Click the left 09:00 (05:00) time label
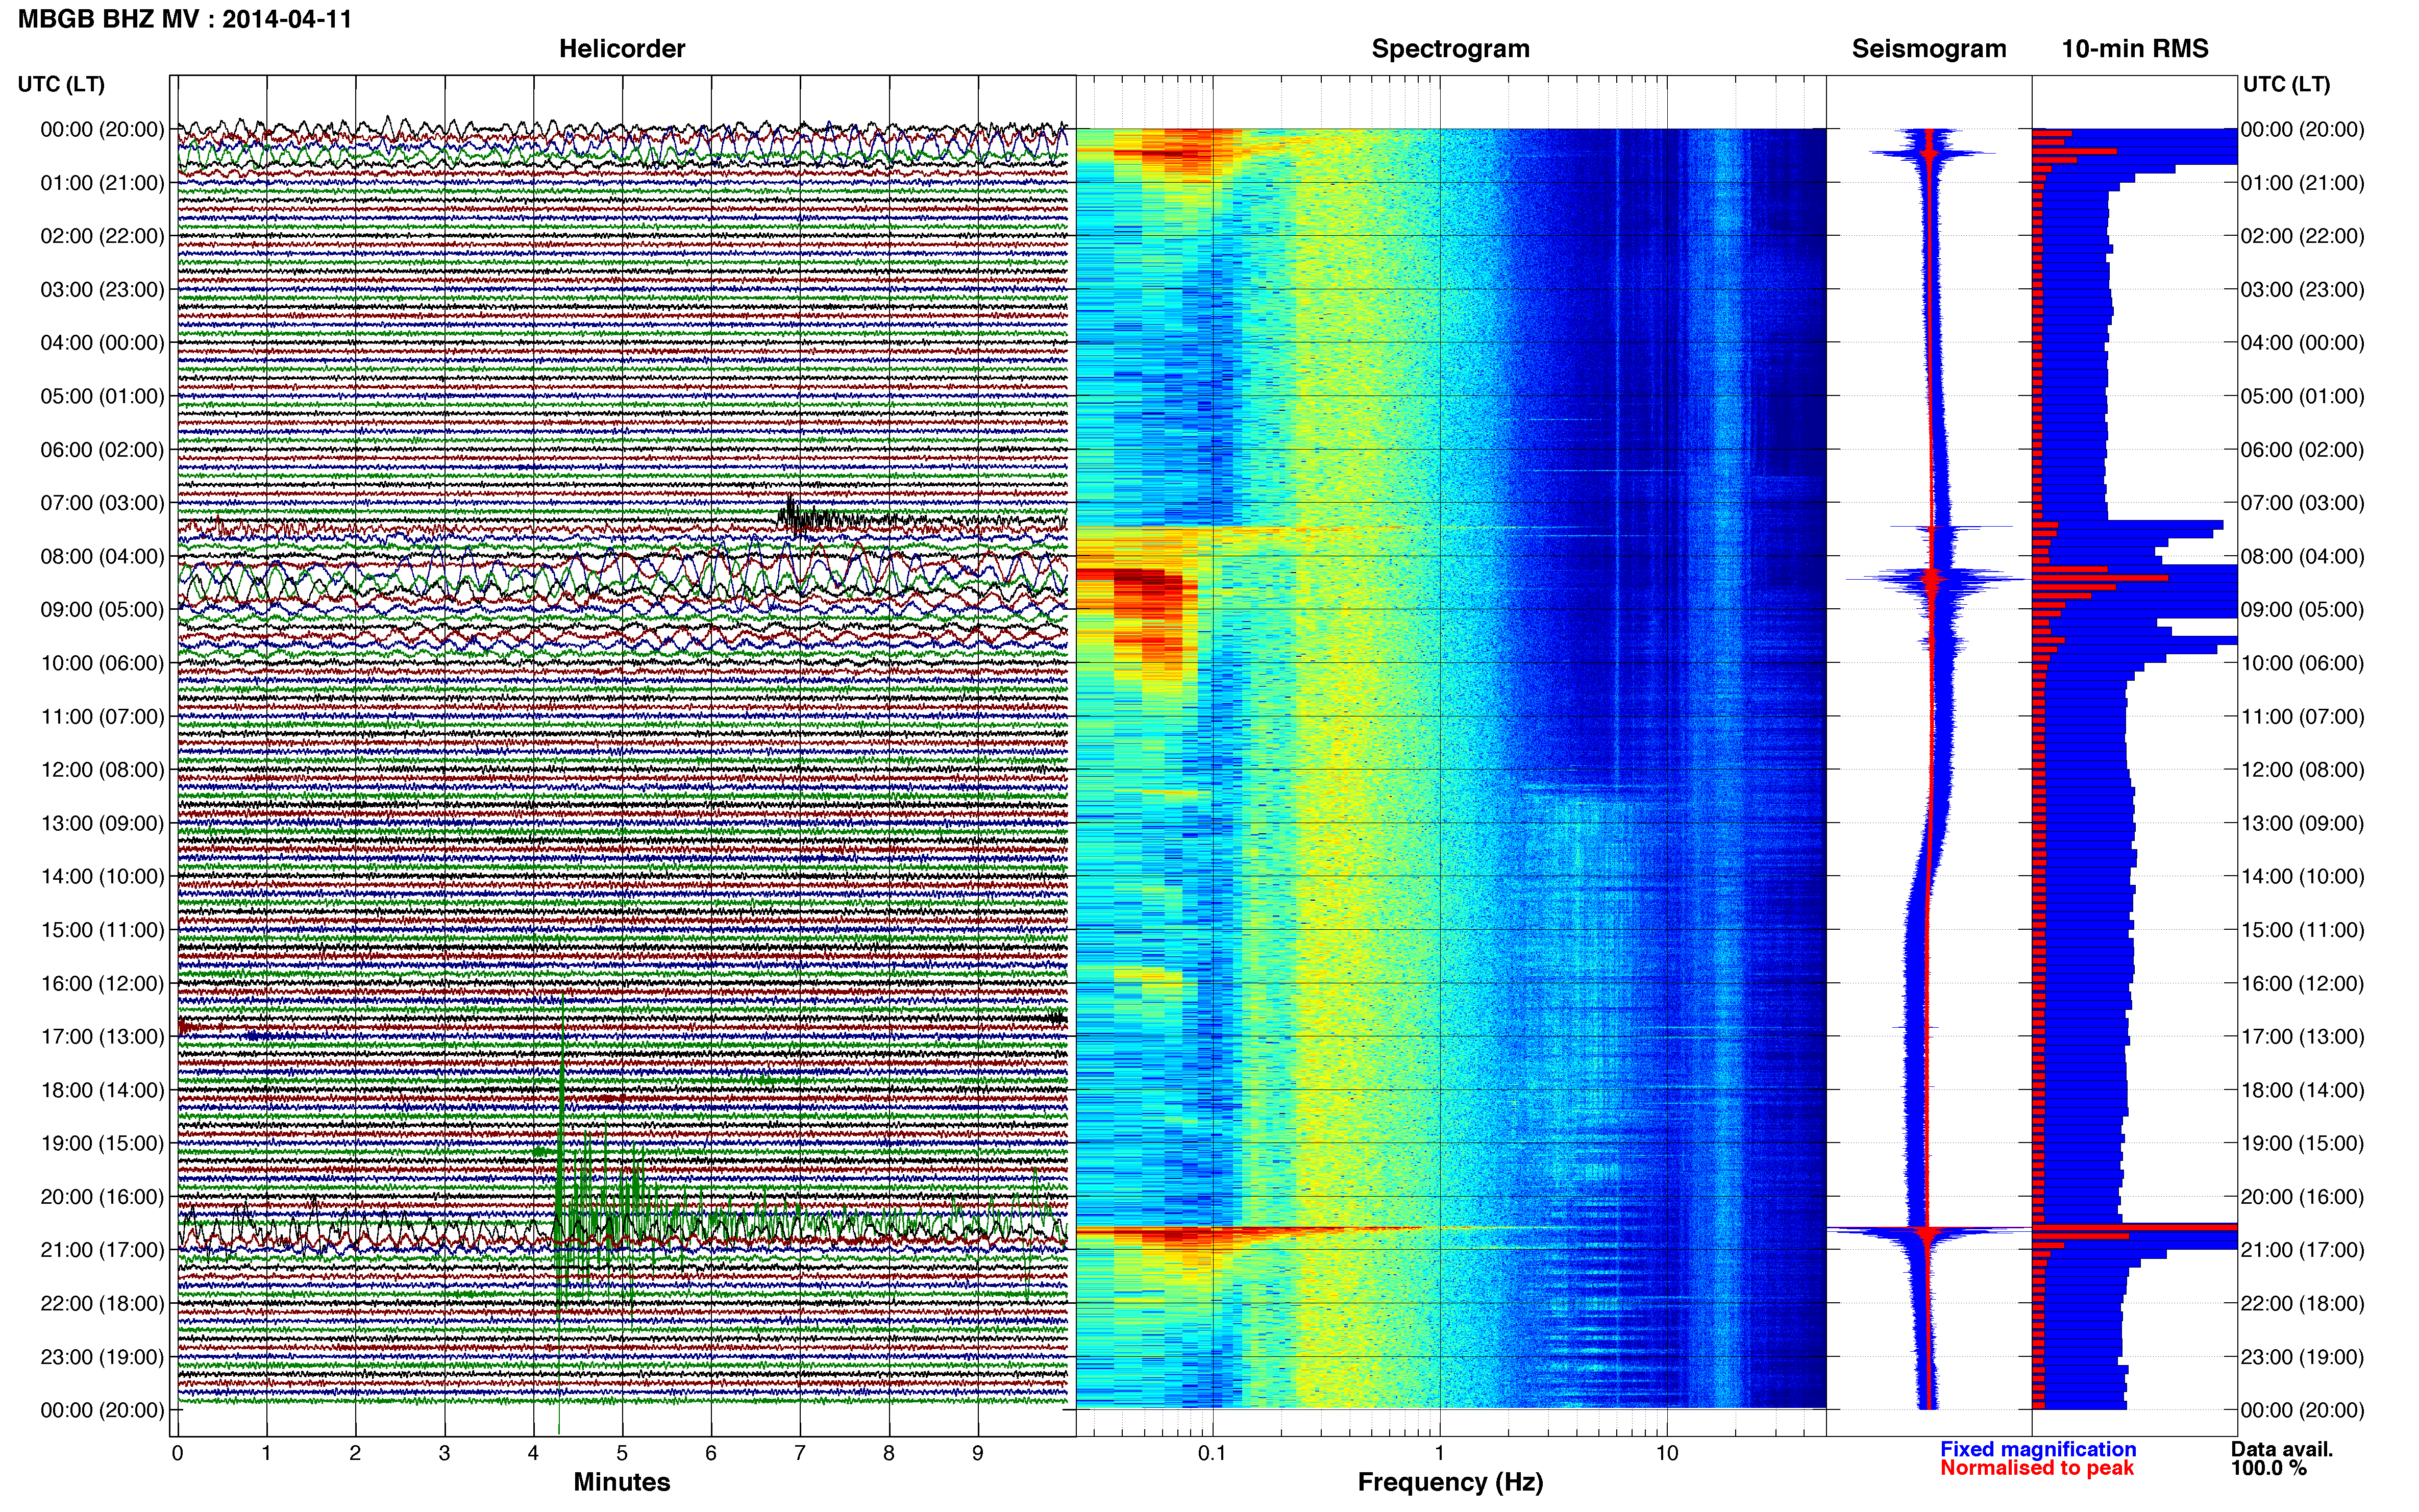Viewport: 2419px width, 1512px height. point(102,609)
